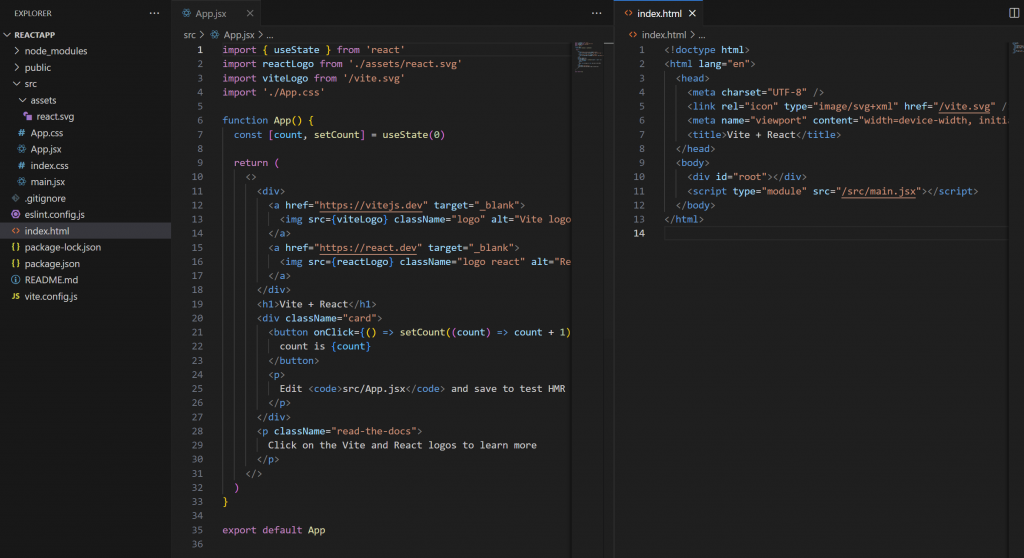Open App.css in the explorer
This screenshot has height=558, width=1024.
click(86, 133)
